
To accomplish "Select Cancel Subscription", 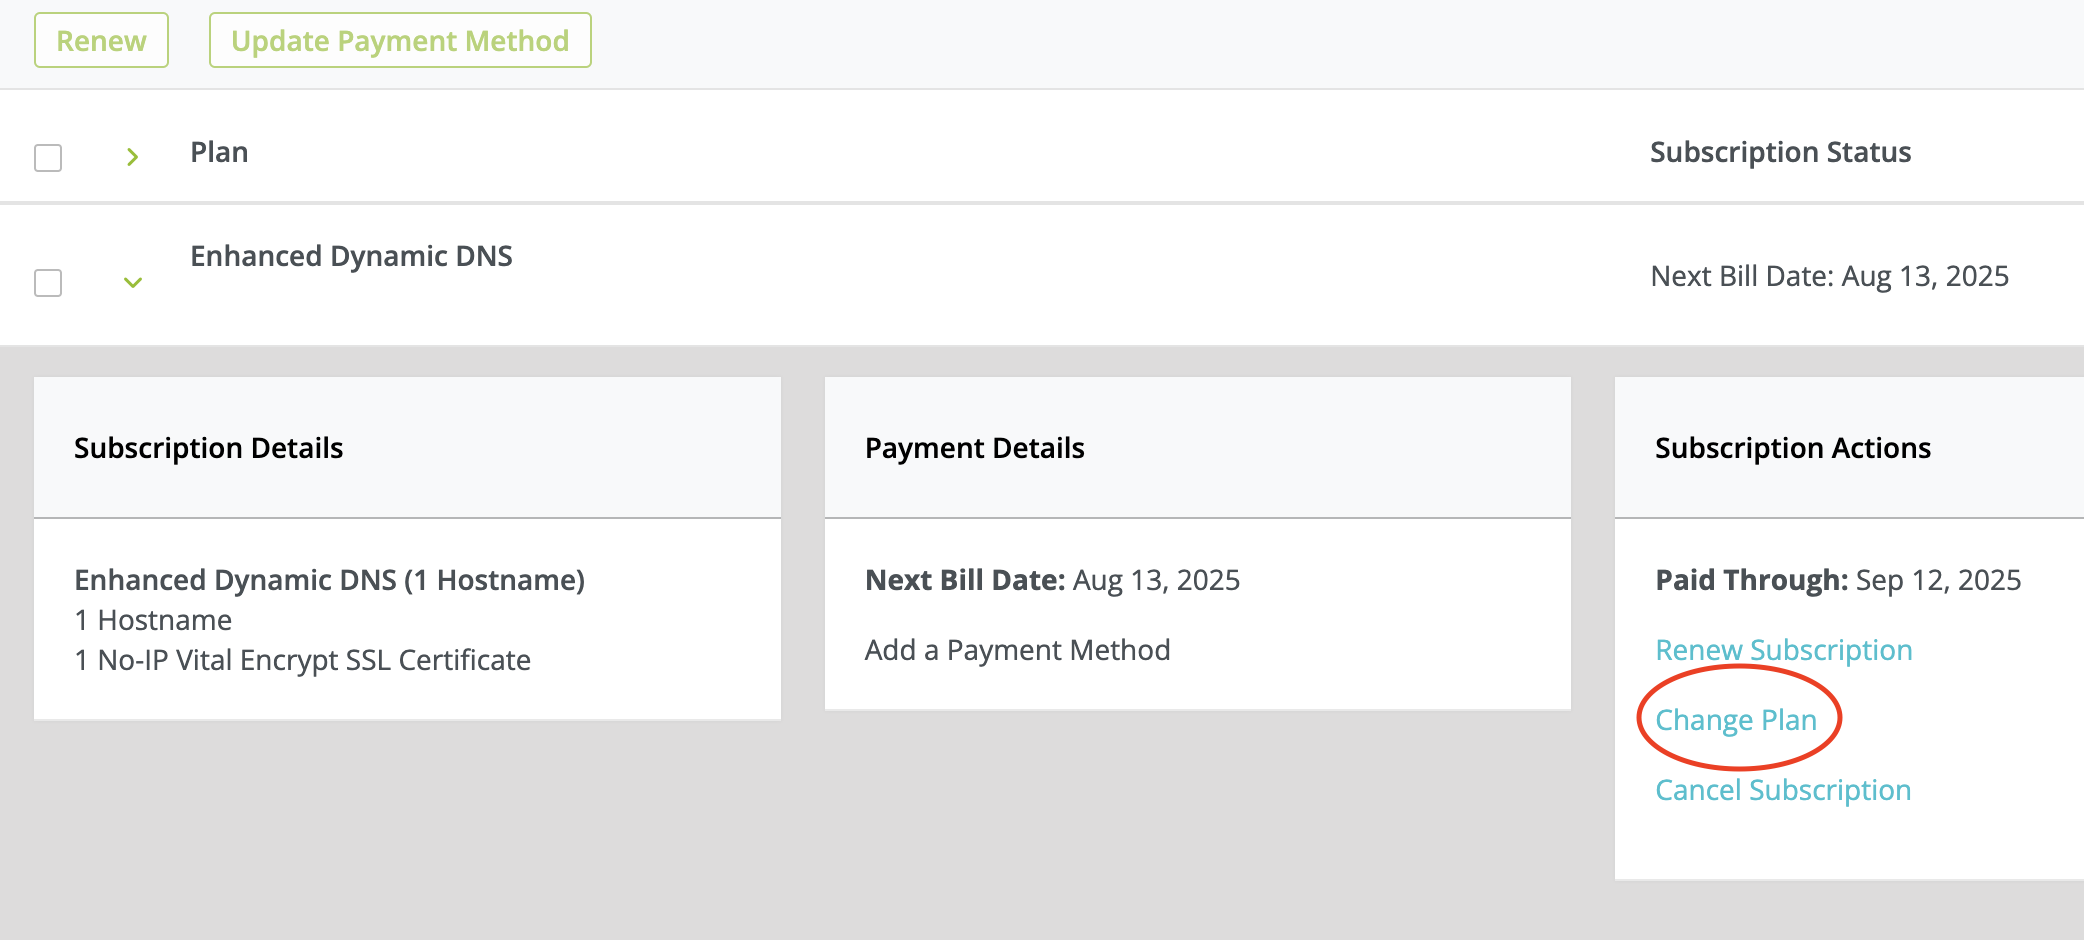I will pyautogui.click(x=1783, y=789).
